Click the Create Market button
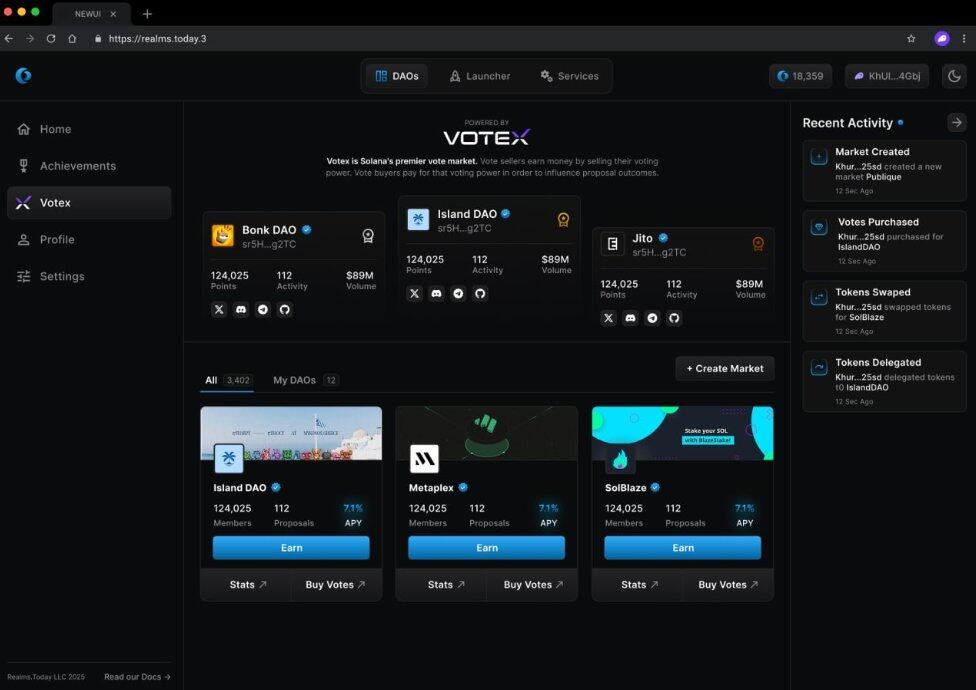976x690 pixels. pyautogui.click(x=725, y=368)
